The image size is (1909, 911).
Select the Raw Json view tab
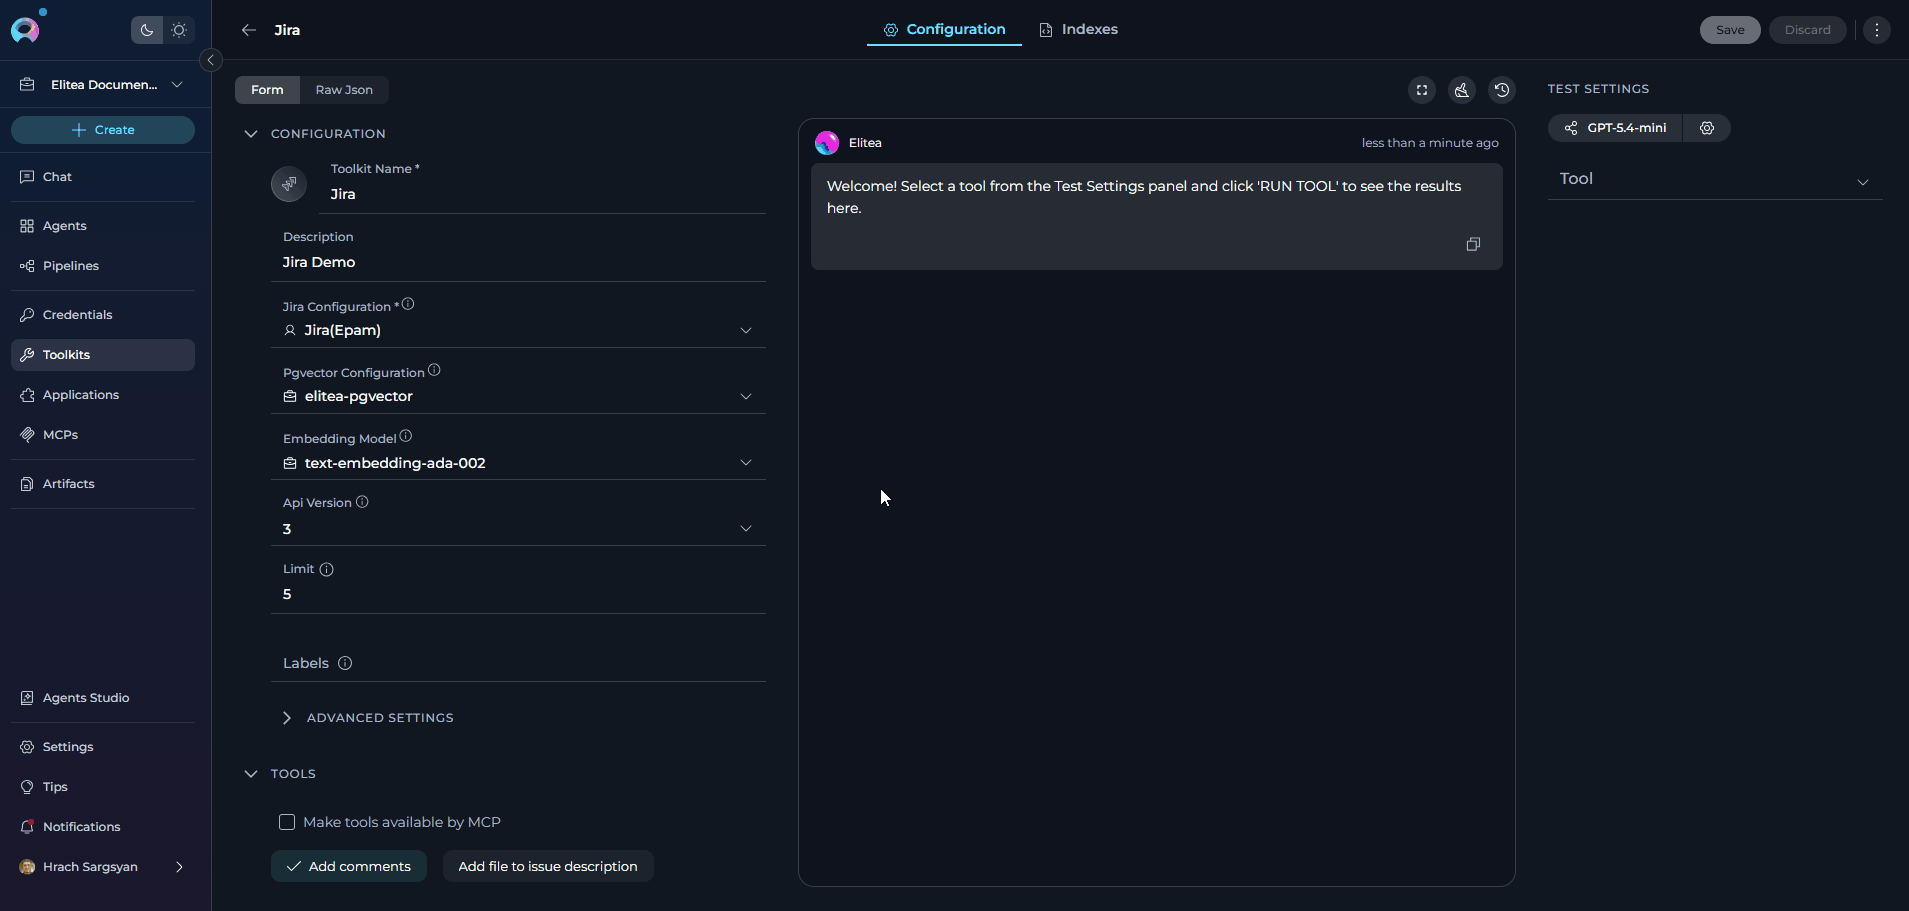click(x=344, y=90)
